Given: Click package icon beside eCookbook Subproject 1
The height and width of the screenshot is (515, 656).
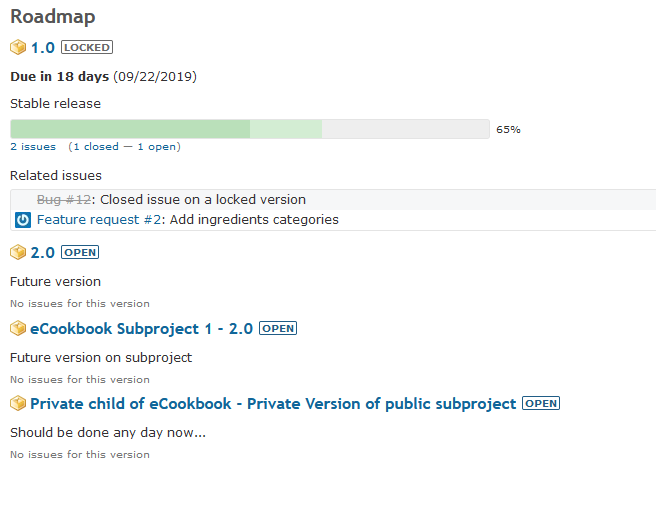Looking at the screenshot, I should click(18, 328).
